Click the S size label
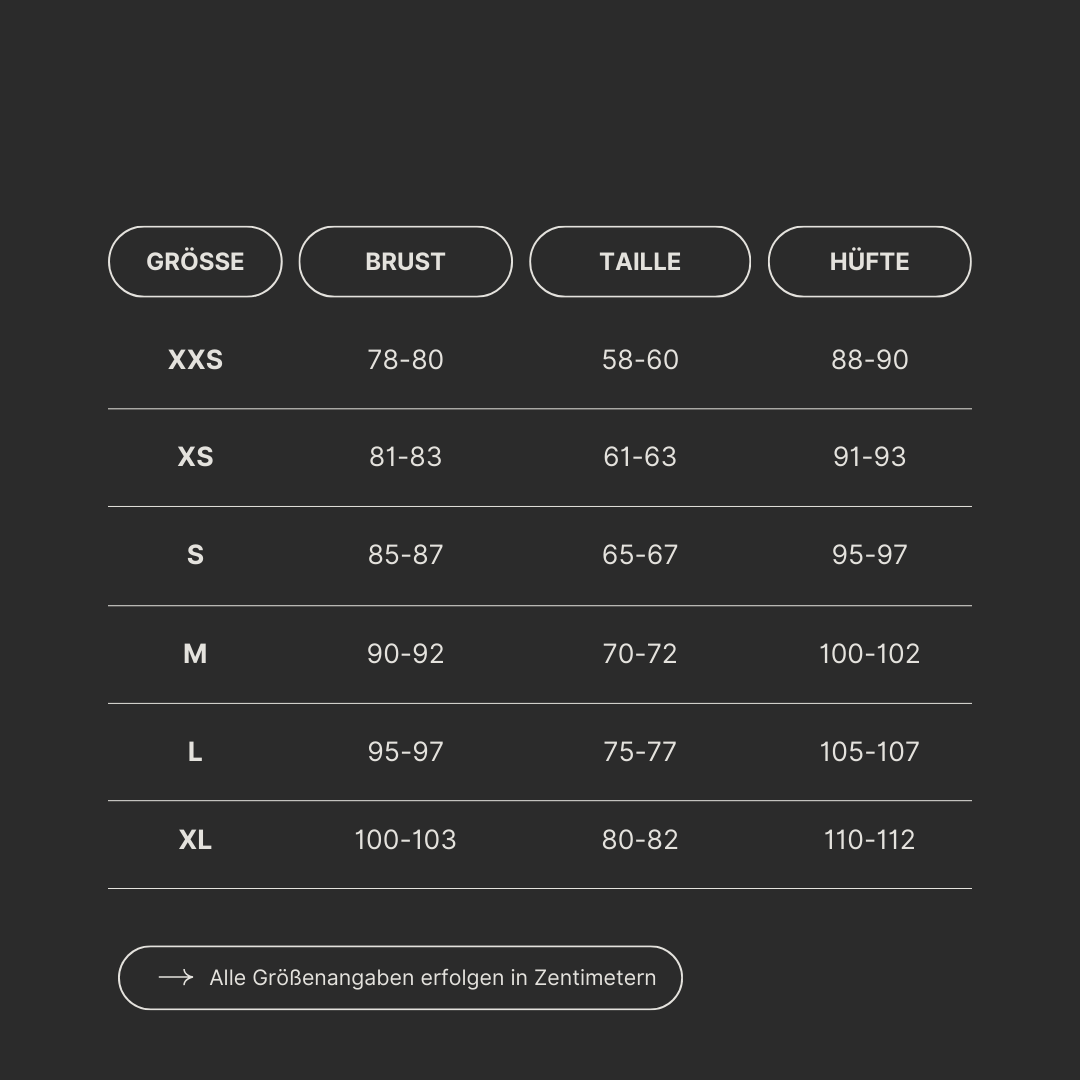 click(x=195, y=555)
